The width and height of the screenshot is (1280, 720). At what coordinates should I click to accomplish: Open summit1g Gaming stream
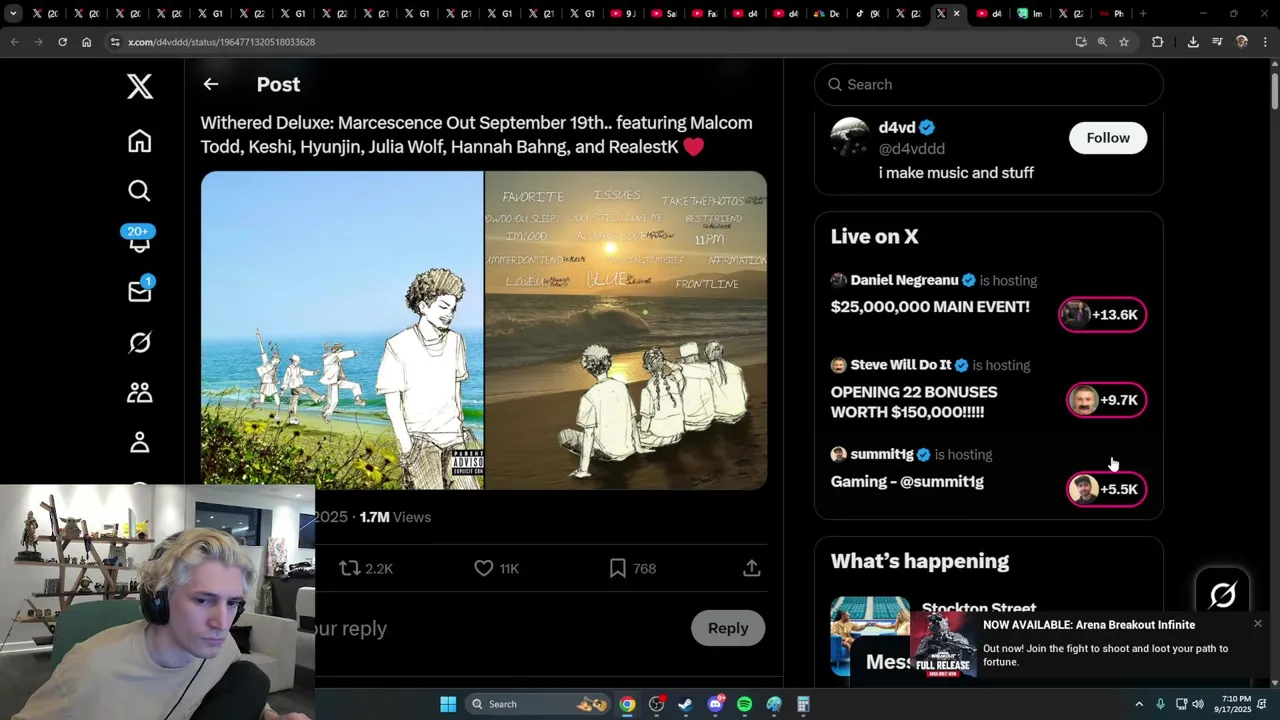point(907,482)
